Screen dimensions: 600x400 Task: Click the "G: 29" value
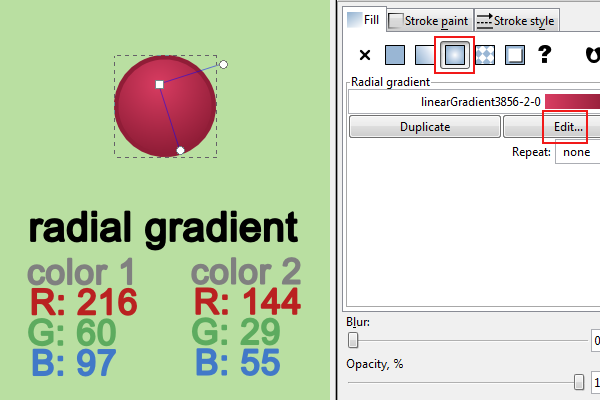click(x=236, y=332)
